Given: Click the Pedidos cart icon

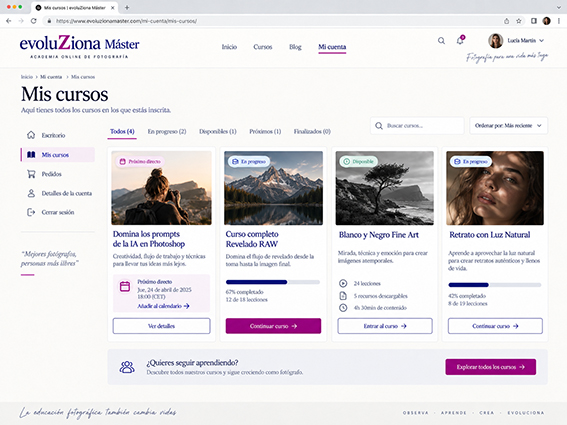Looking at the screenshot, I should tap(31, 174).
